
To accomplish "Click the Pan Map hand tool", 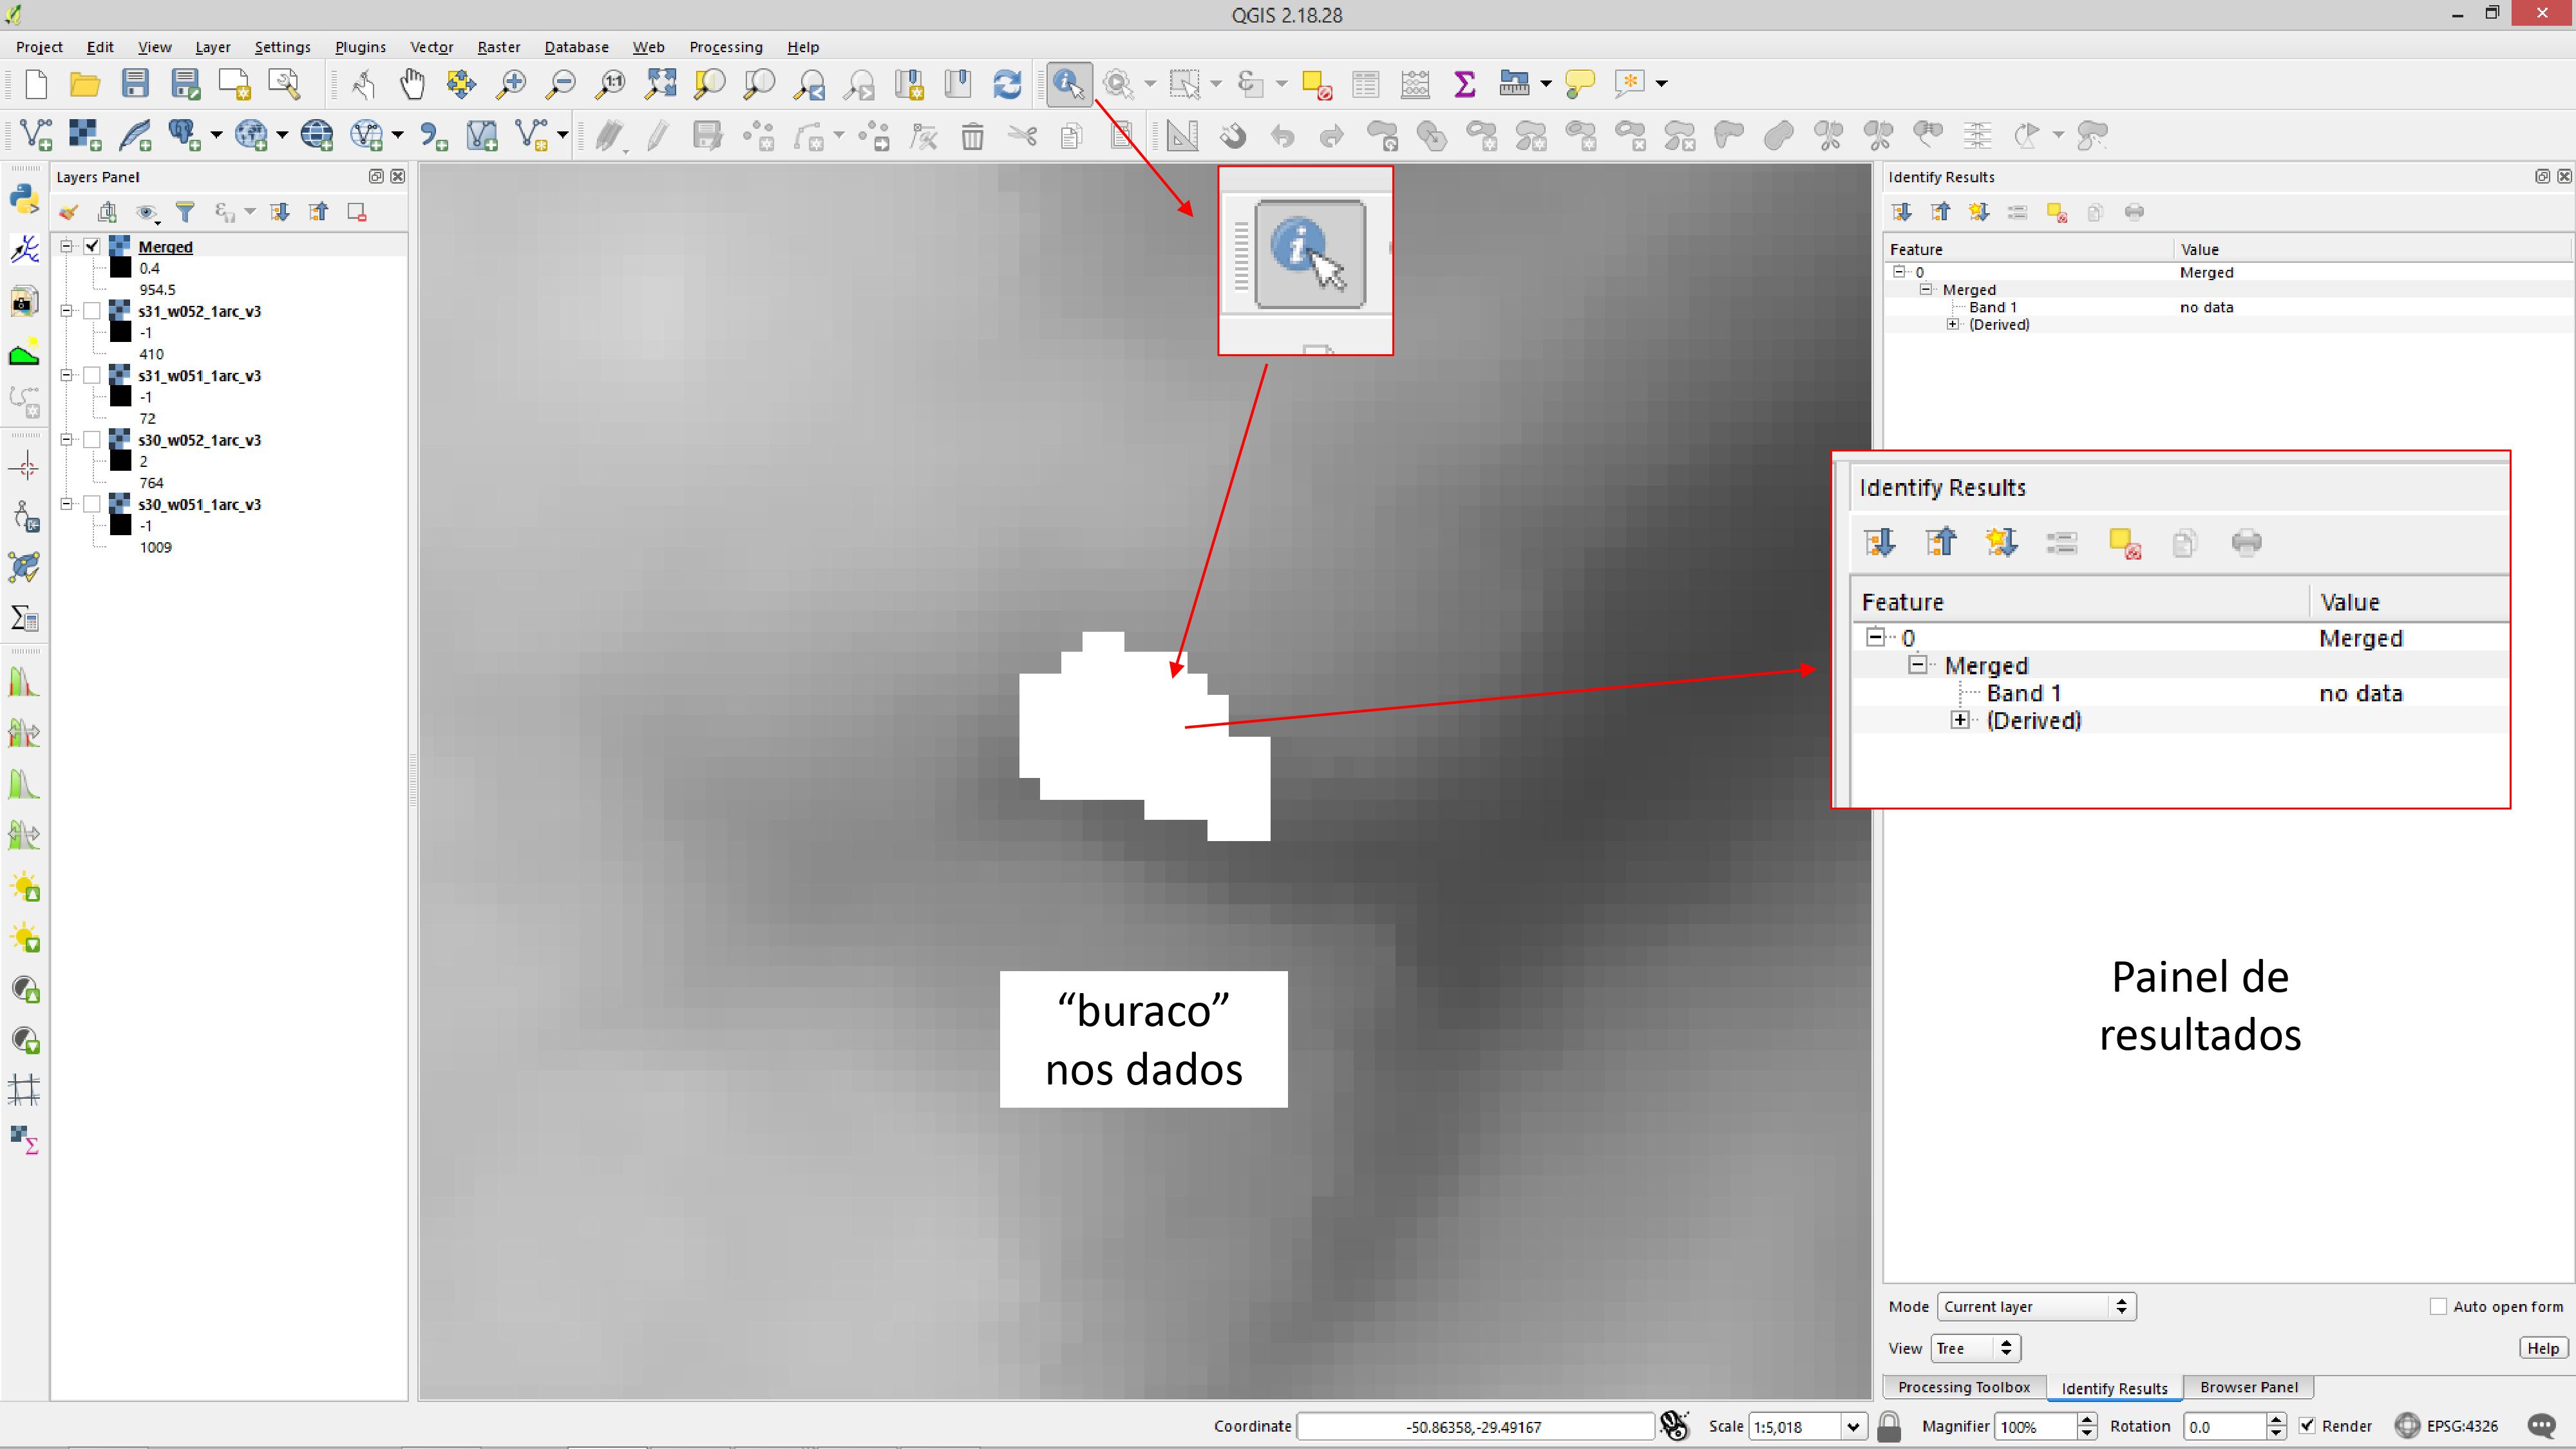I will coord(412,84).
